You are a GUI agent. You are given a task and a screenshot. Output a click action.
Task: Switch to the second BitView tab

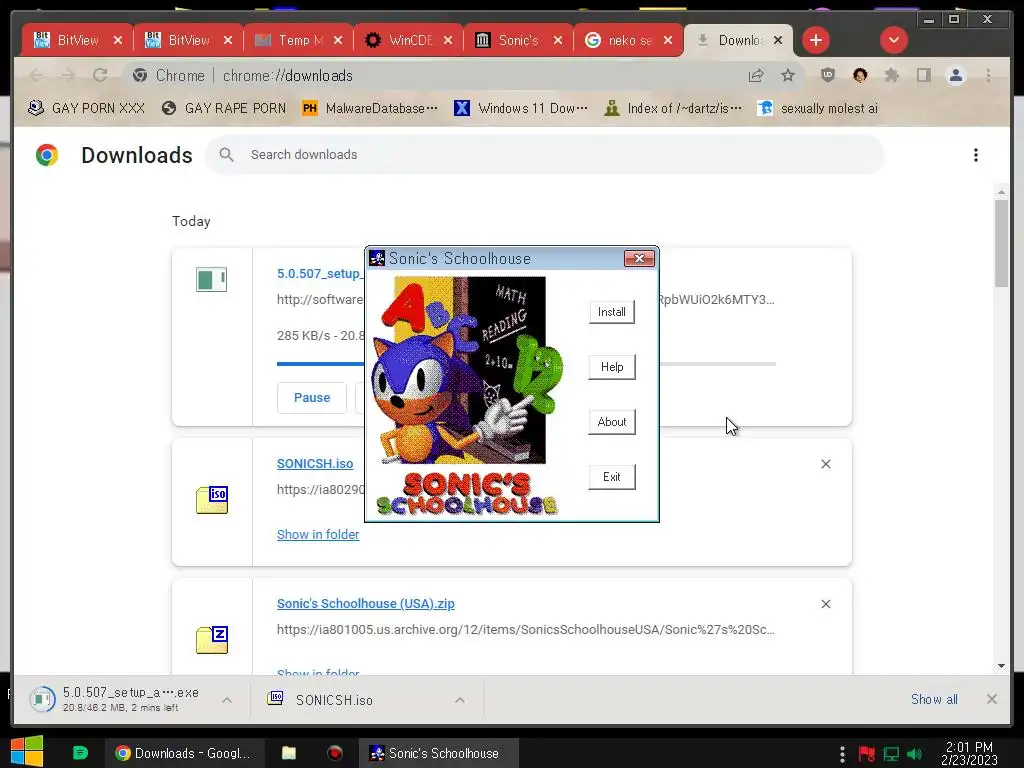pos(188,40)
